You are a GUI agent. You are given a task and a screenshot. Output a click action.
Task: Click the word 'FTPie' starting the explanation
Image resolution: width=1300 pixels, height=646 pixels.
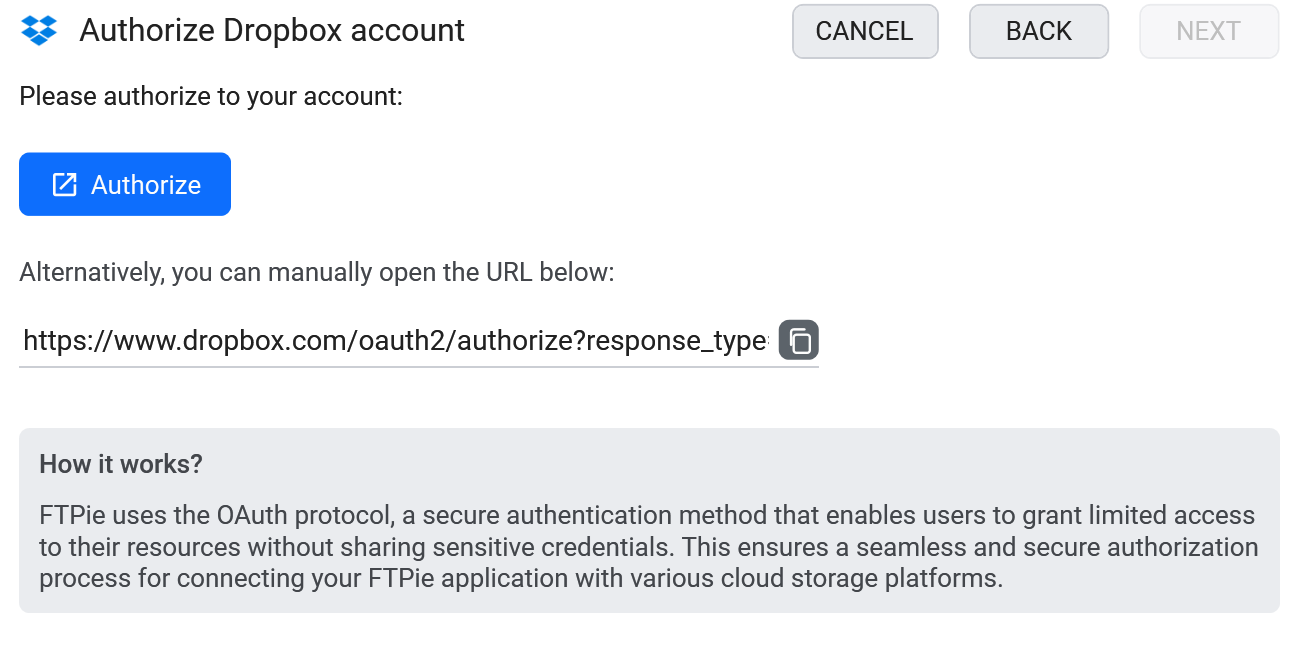click(x=71, y=516)
